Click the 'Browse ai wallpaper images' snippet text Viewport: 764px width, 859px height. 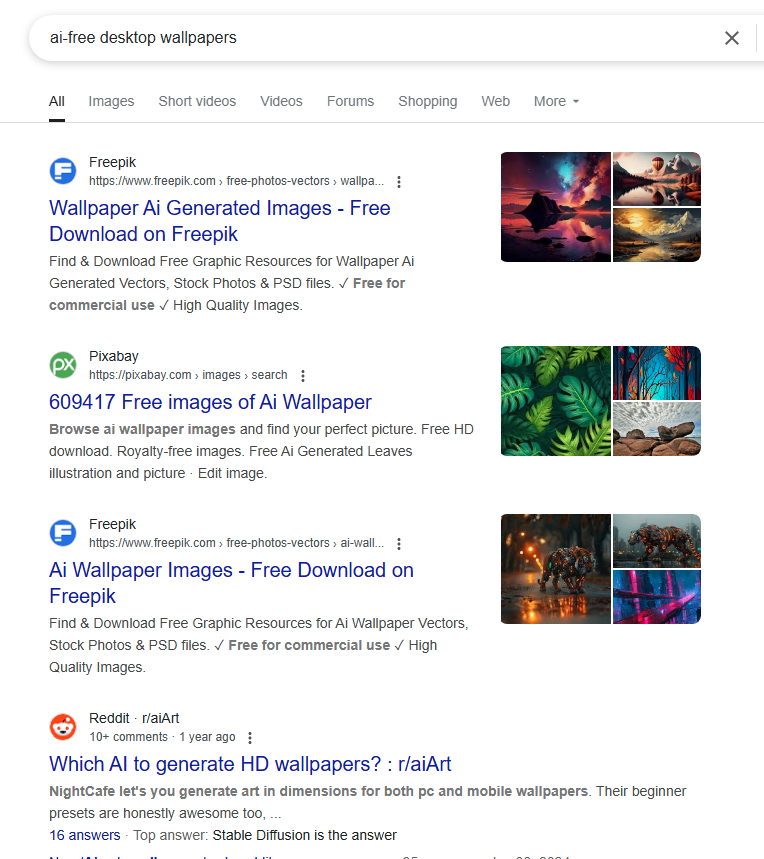tap(142, 429)
